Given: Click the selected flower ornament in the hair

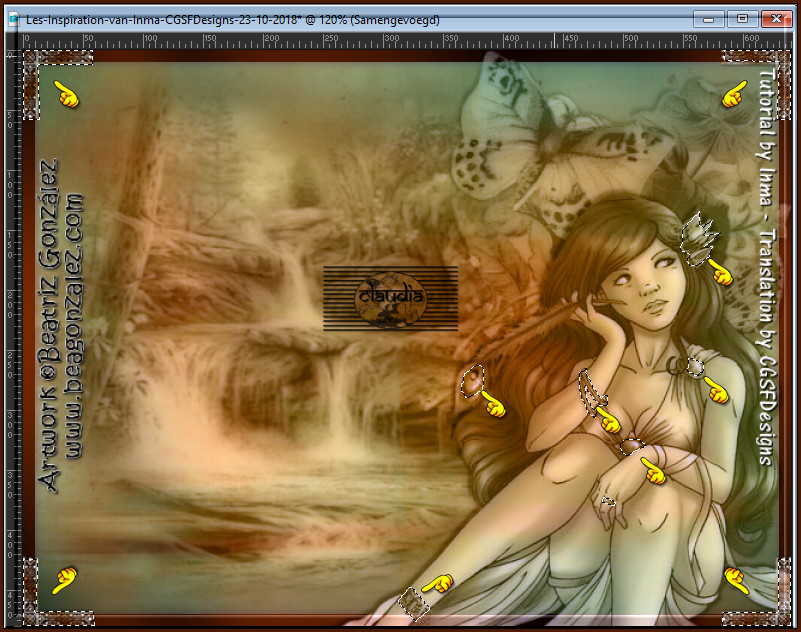Looking at the screenshot, I should pos(698,239).
